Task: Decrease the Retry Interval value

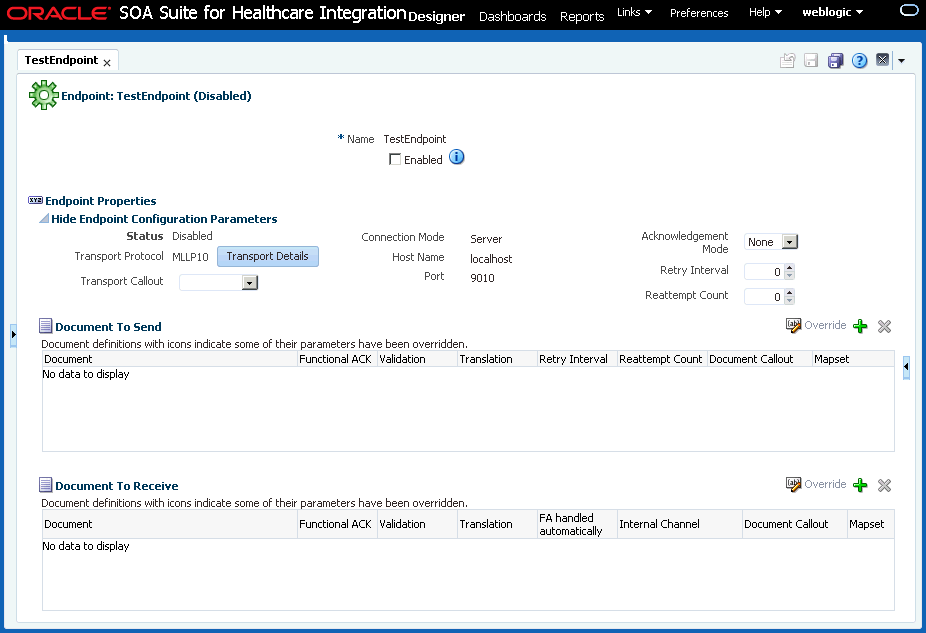Action: (790, 276)
